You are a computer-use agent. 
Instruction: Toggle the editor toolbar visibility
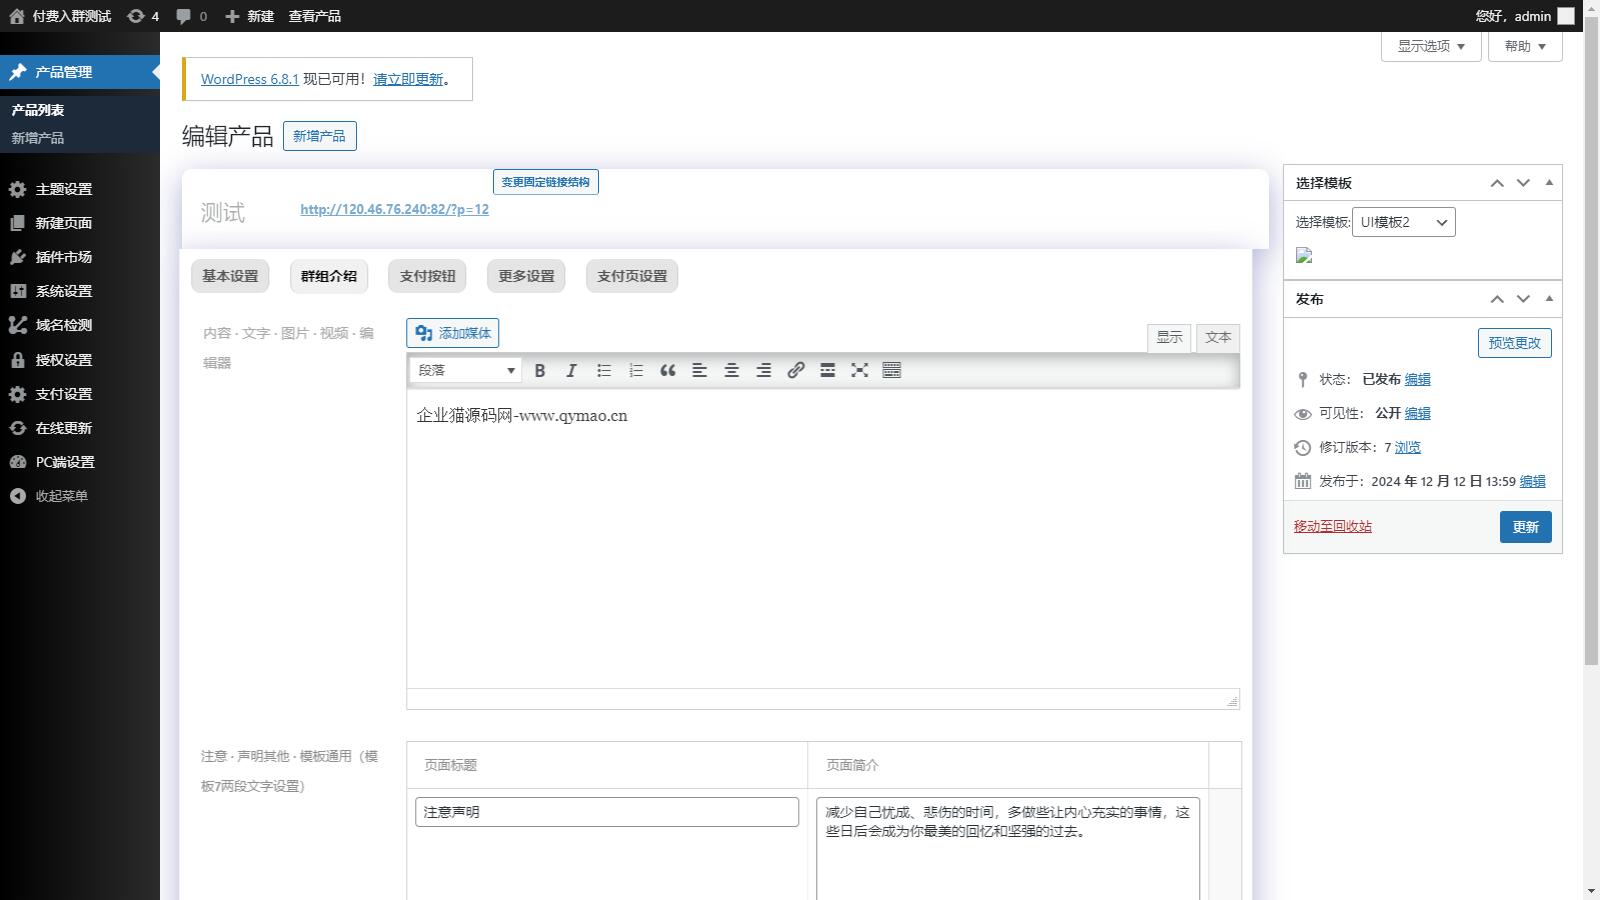pyautogui.click(x=892, y=370)
